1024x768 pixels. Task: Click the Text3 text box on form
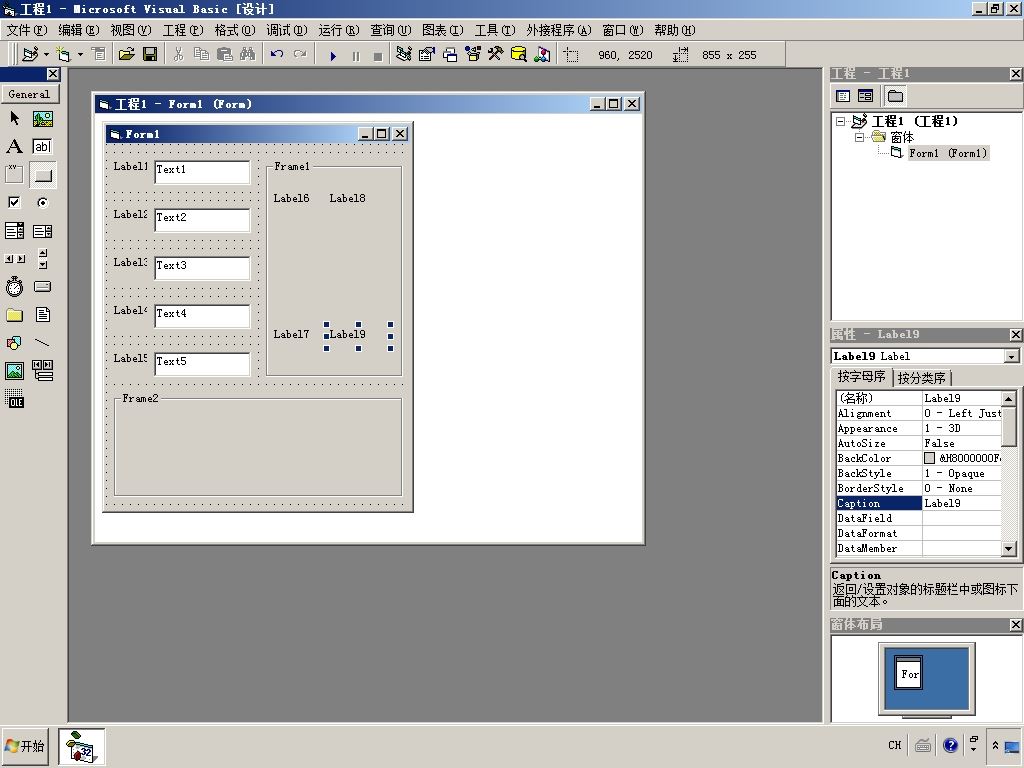(202, 268)
